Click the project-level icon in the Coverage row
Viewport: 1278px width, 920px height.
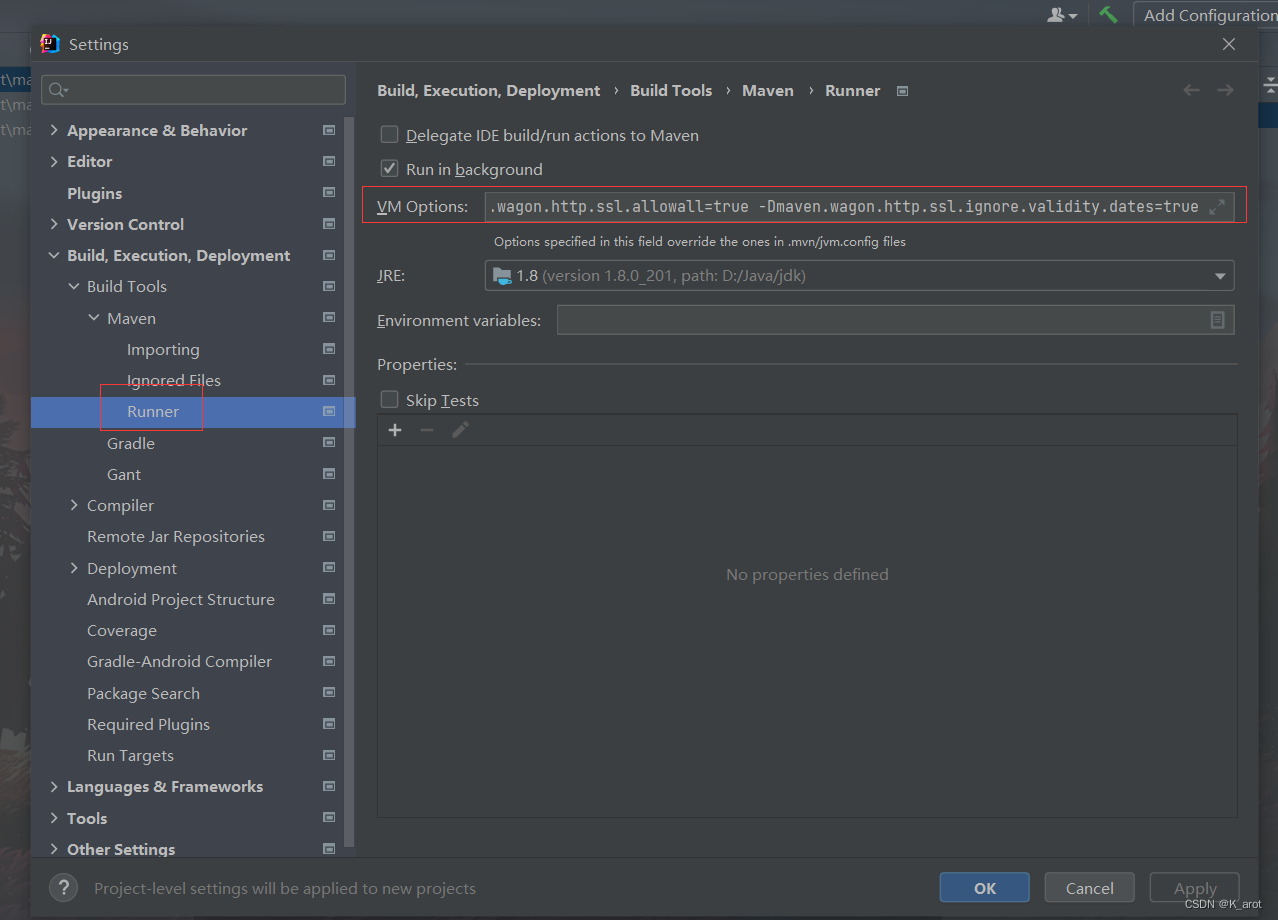[x=329, y=630]
